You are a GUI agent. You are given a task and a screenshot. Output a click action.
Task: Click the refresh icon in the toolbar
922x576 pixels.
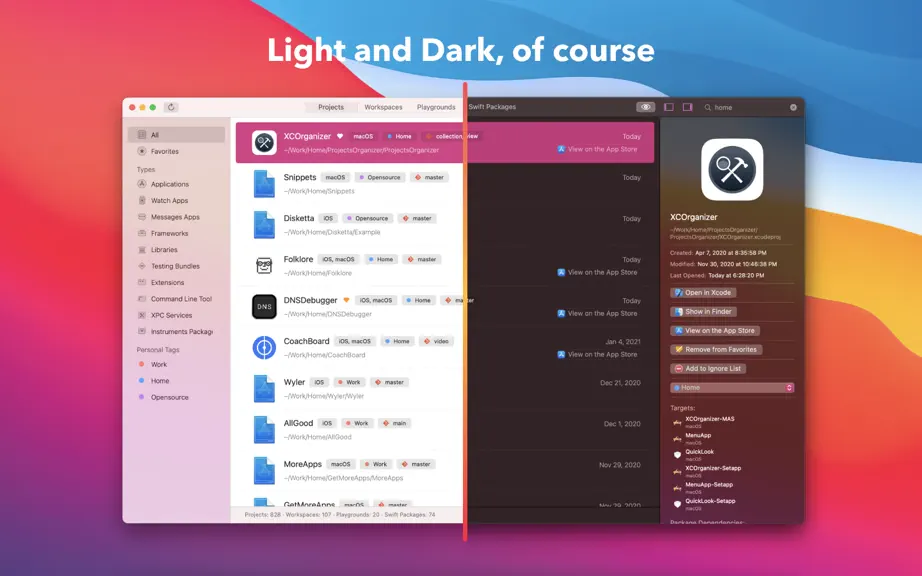(171, 107)
